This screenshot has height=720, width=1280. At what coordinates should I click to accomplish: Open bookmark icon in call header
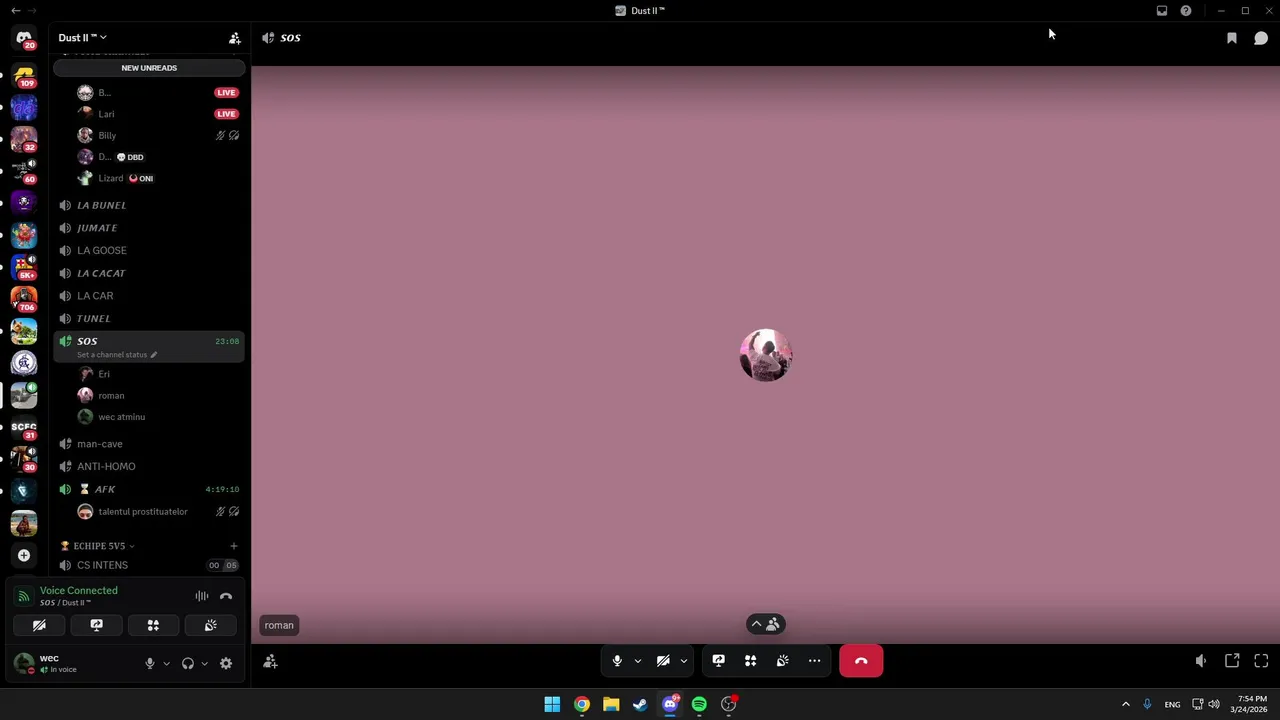coord(1232,38)
